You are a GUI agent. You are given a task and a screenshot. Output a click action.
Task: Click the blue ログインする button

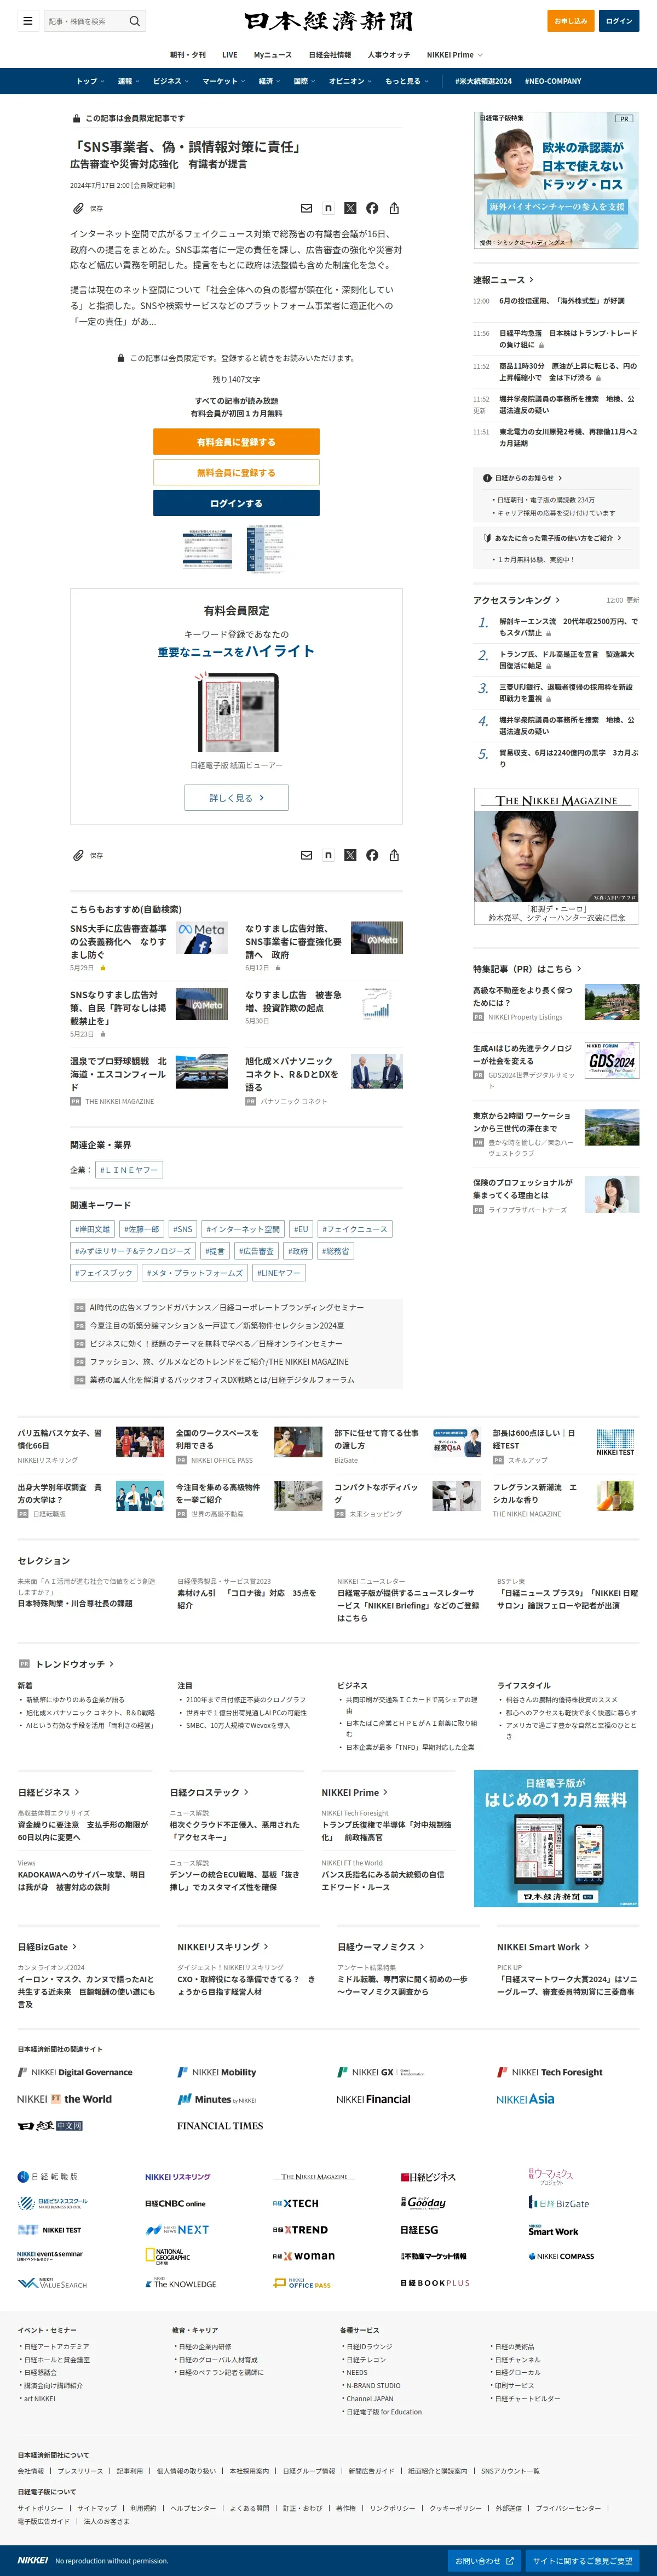(x=236, y=503)
